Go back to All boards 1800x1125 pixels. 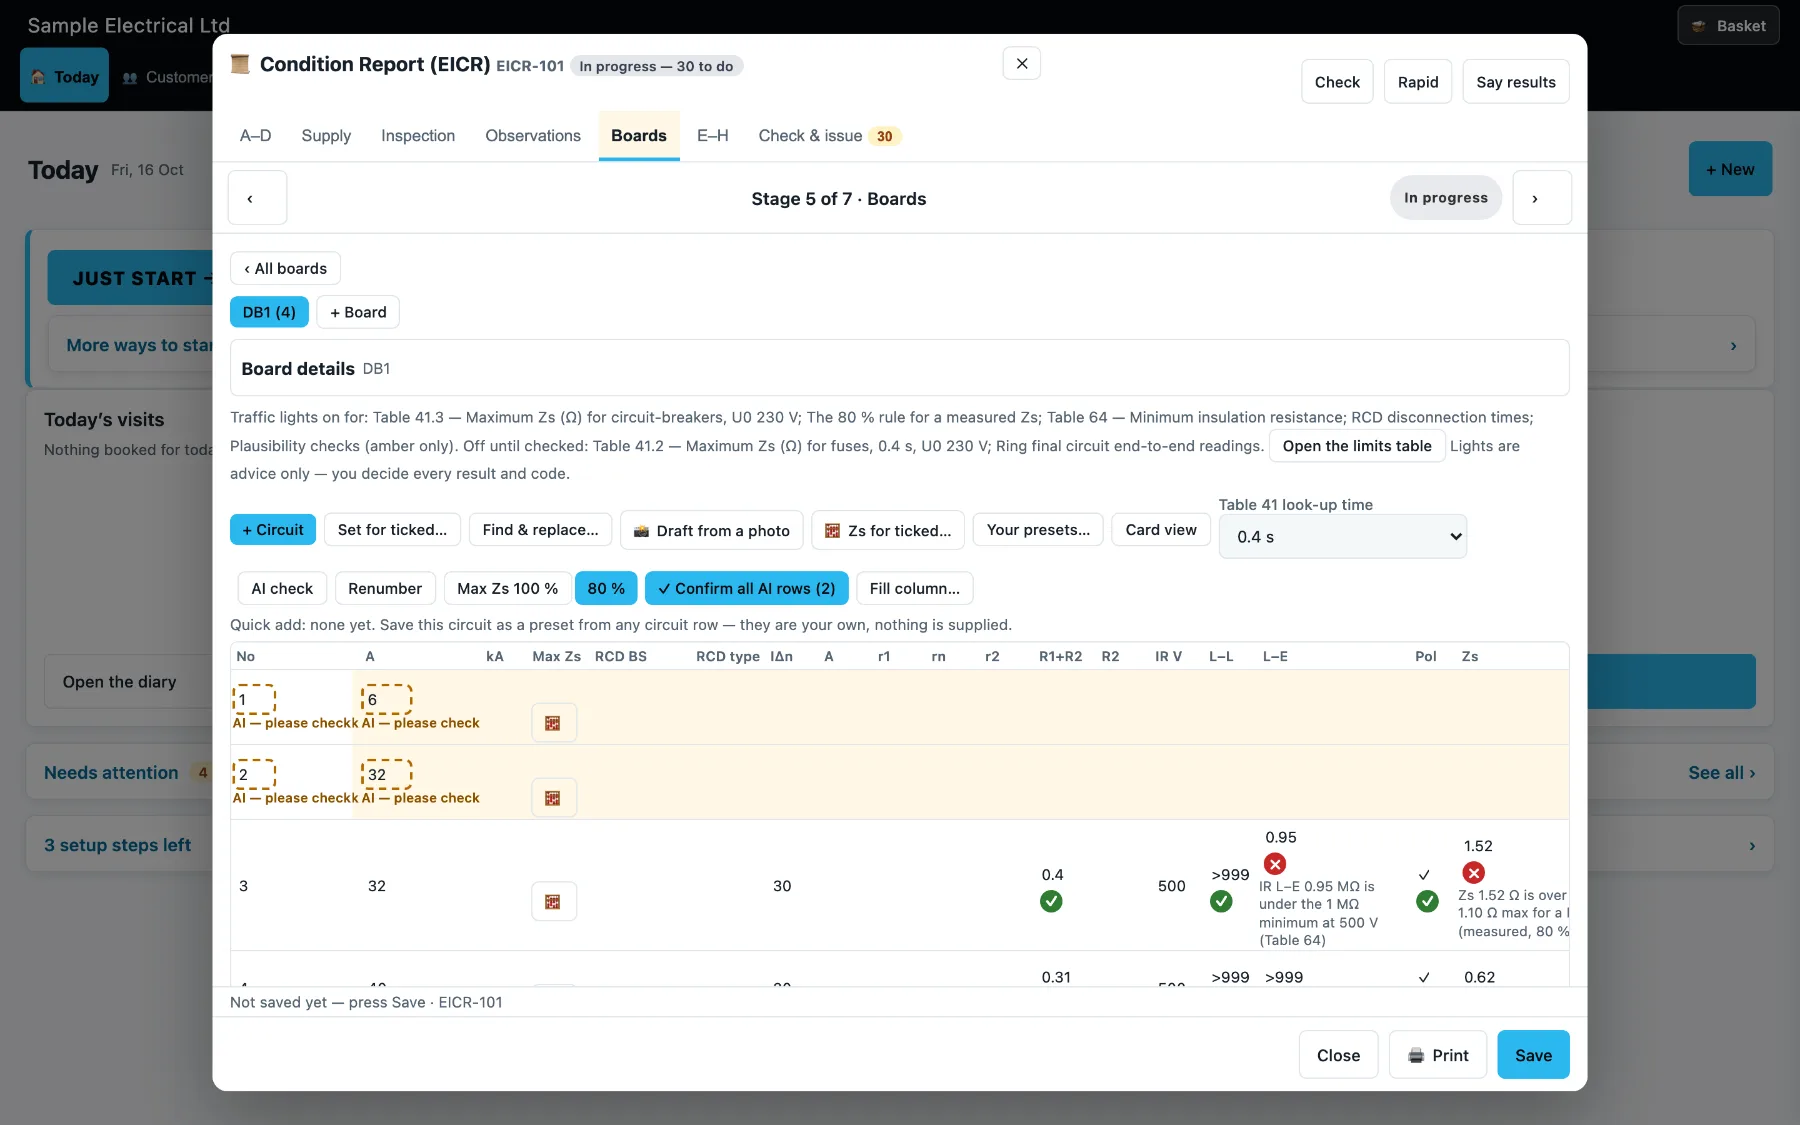pos(286,268)
